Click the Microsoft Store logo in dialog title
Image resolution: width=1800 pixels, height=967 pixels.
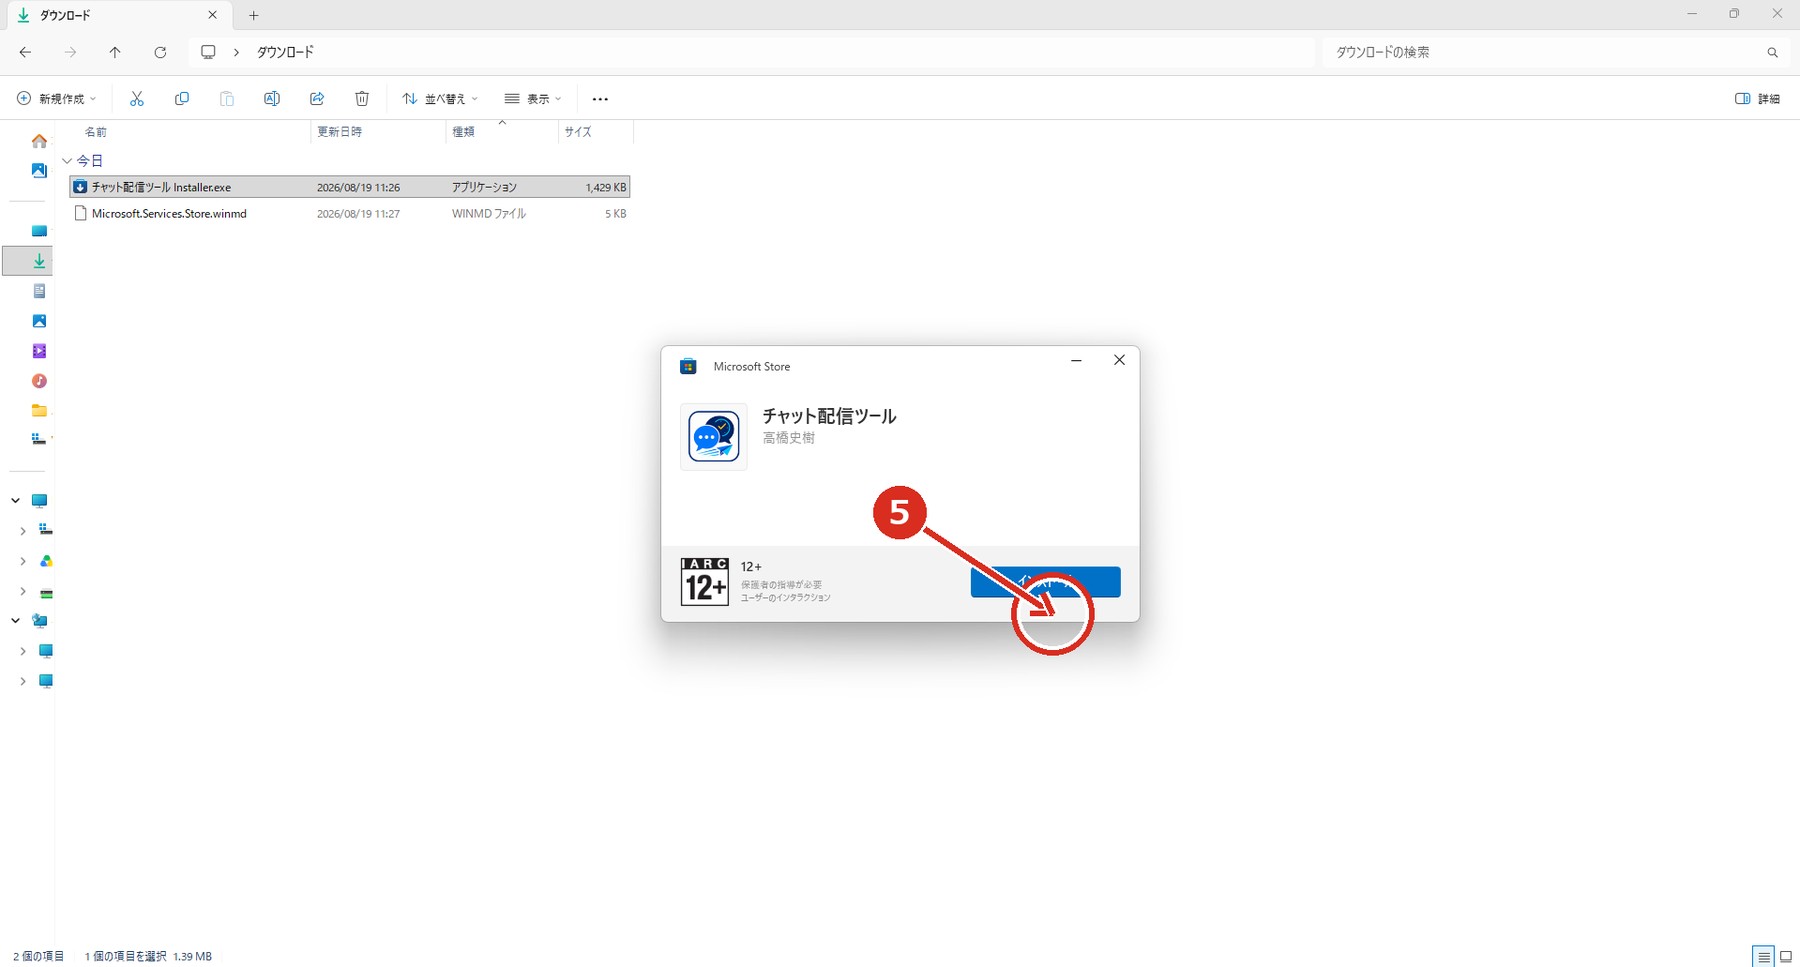688,367
